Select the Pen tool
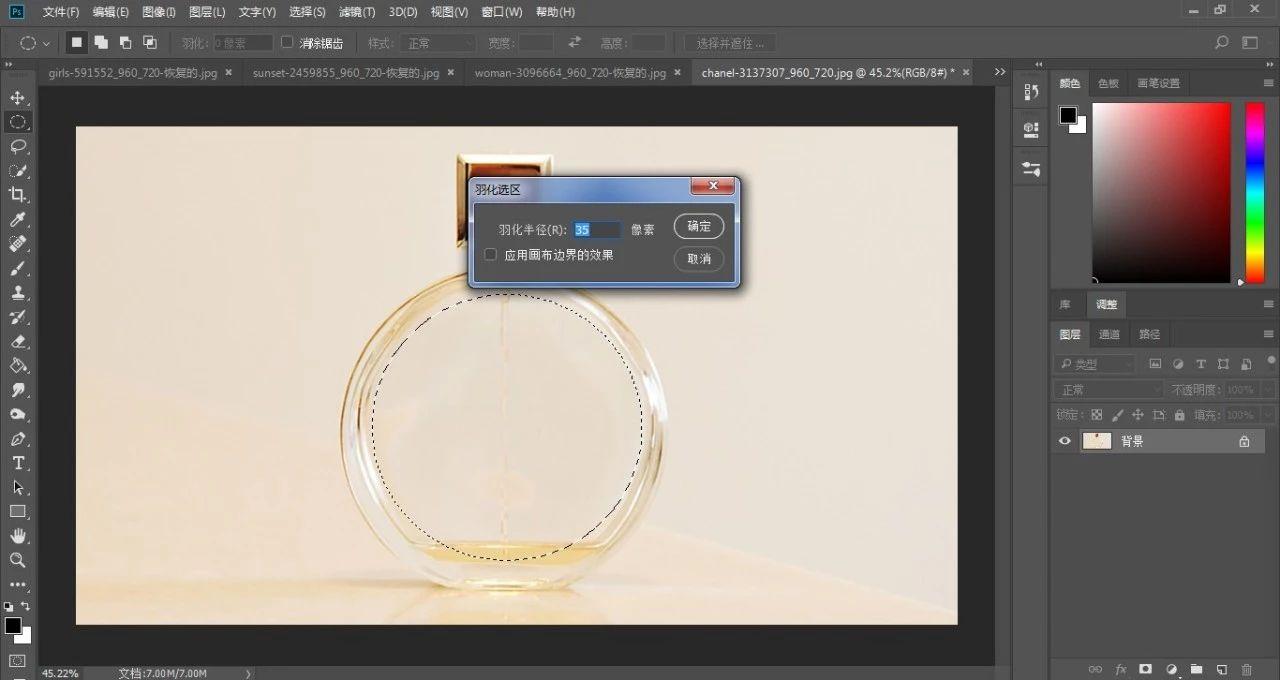This screenshot has height=680, width=1280. 17,439
